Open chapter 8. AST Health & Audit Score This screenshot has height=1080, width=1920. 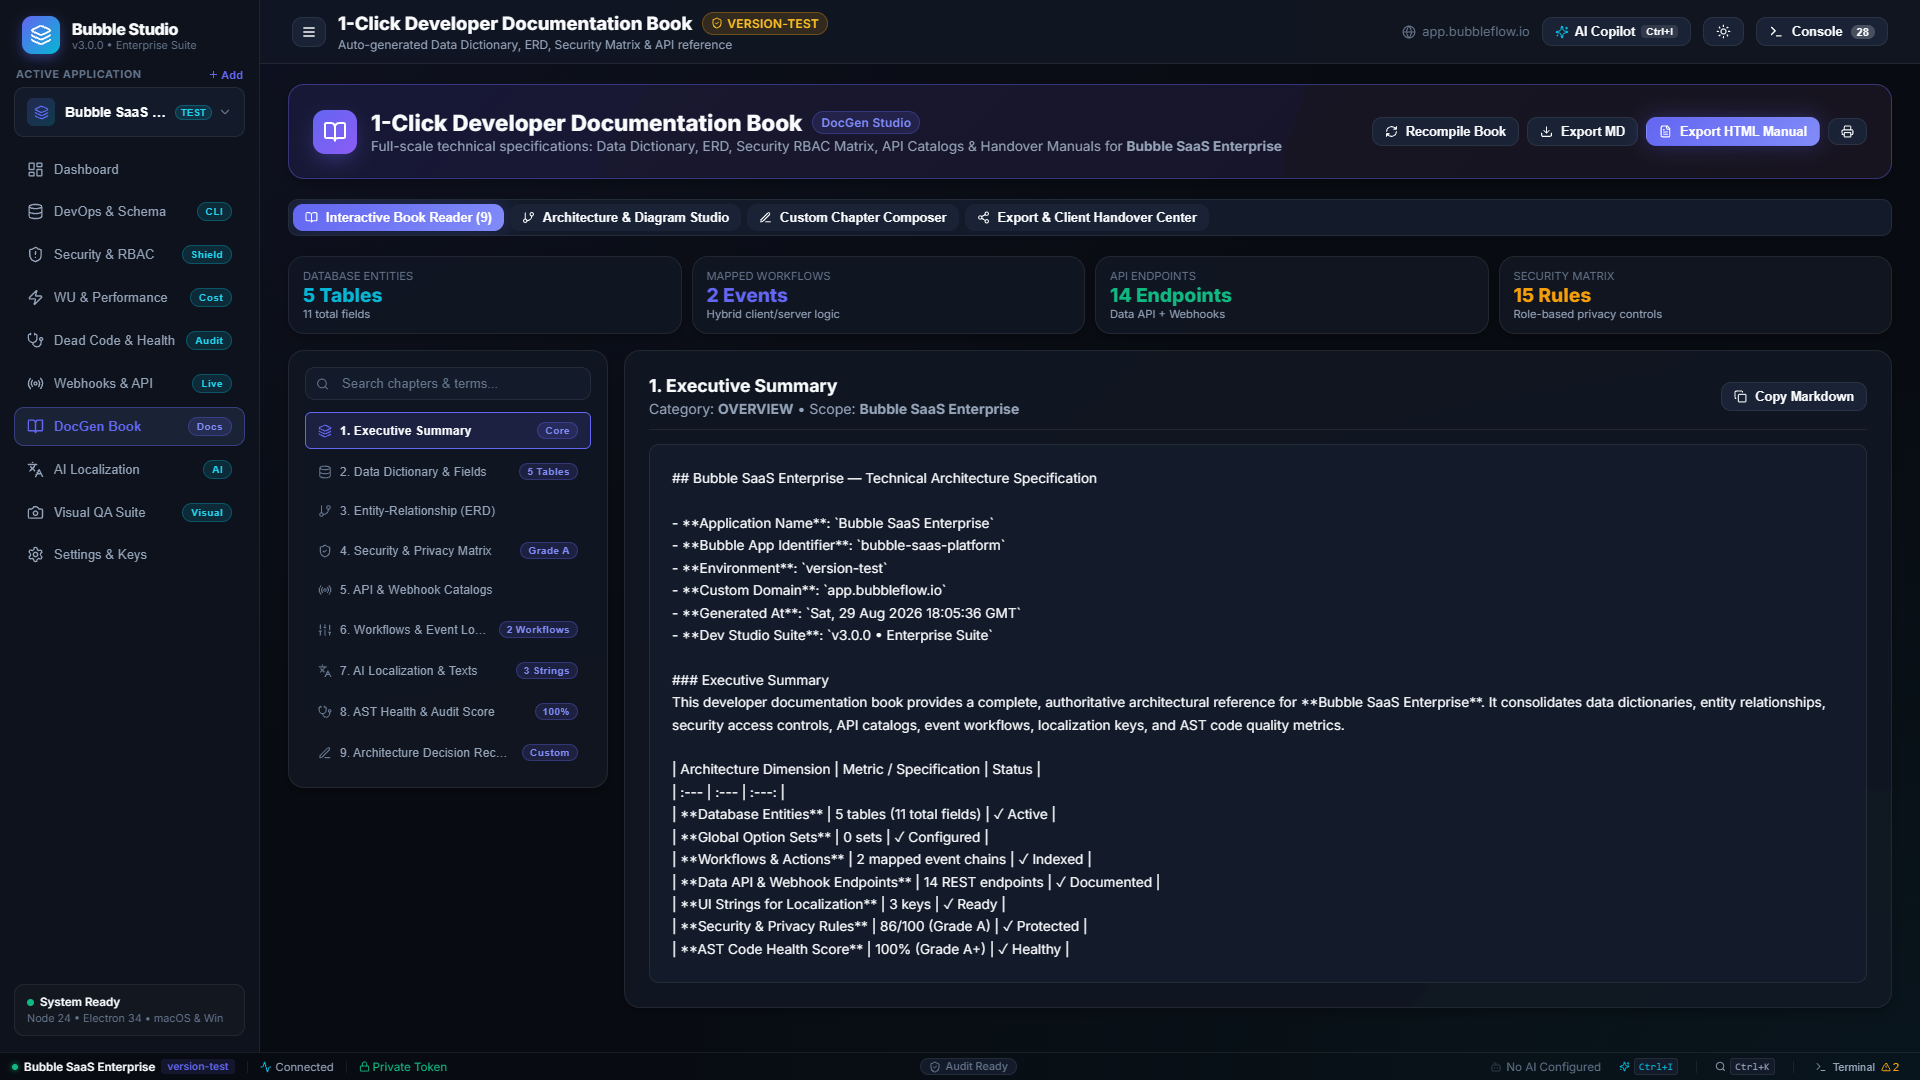[x=448, y=712]
